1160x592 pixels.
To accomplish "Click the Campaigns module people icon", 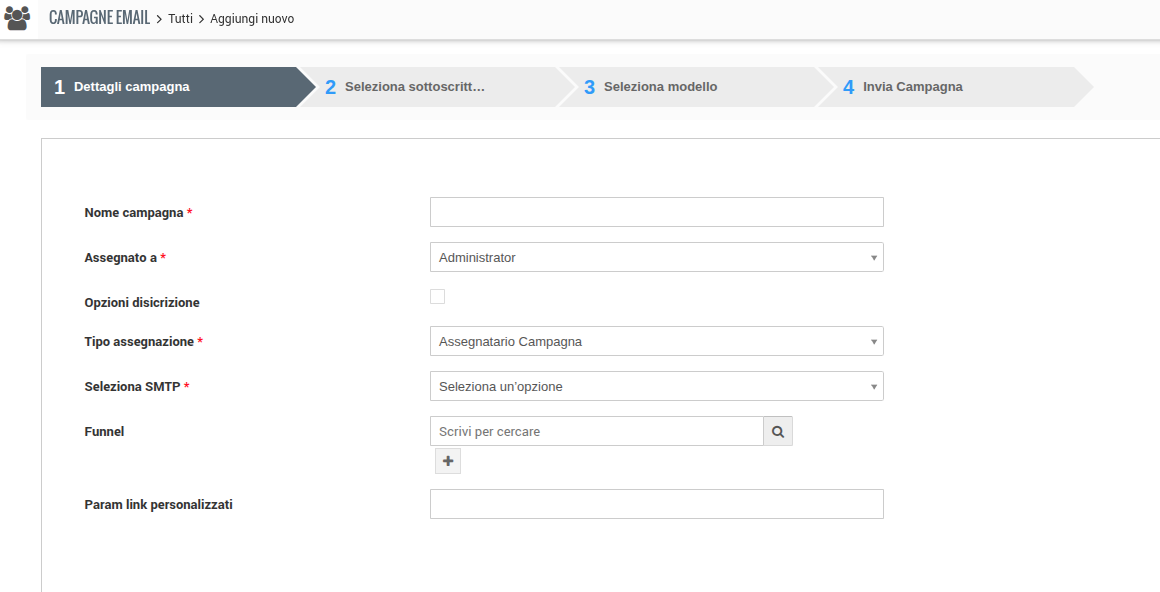I will [17, 18].
